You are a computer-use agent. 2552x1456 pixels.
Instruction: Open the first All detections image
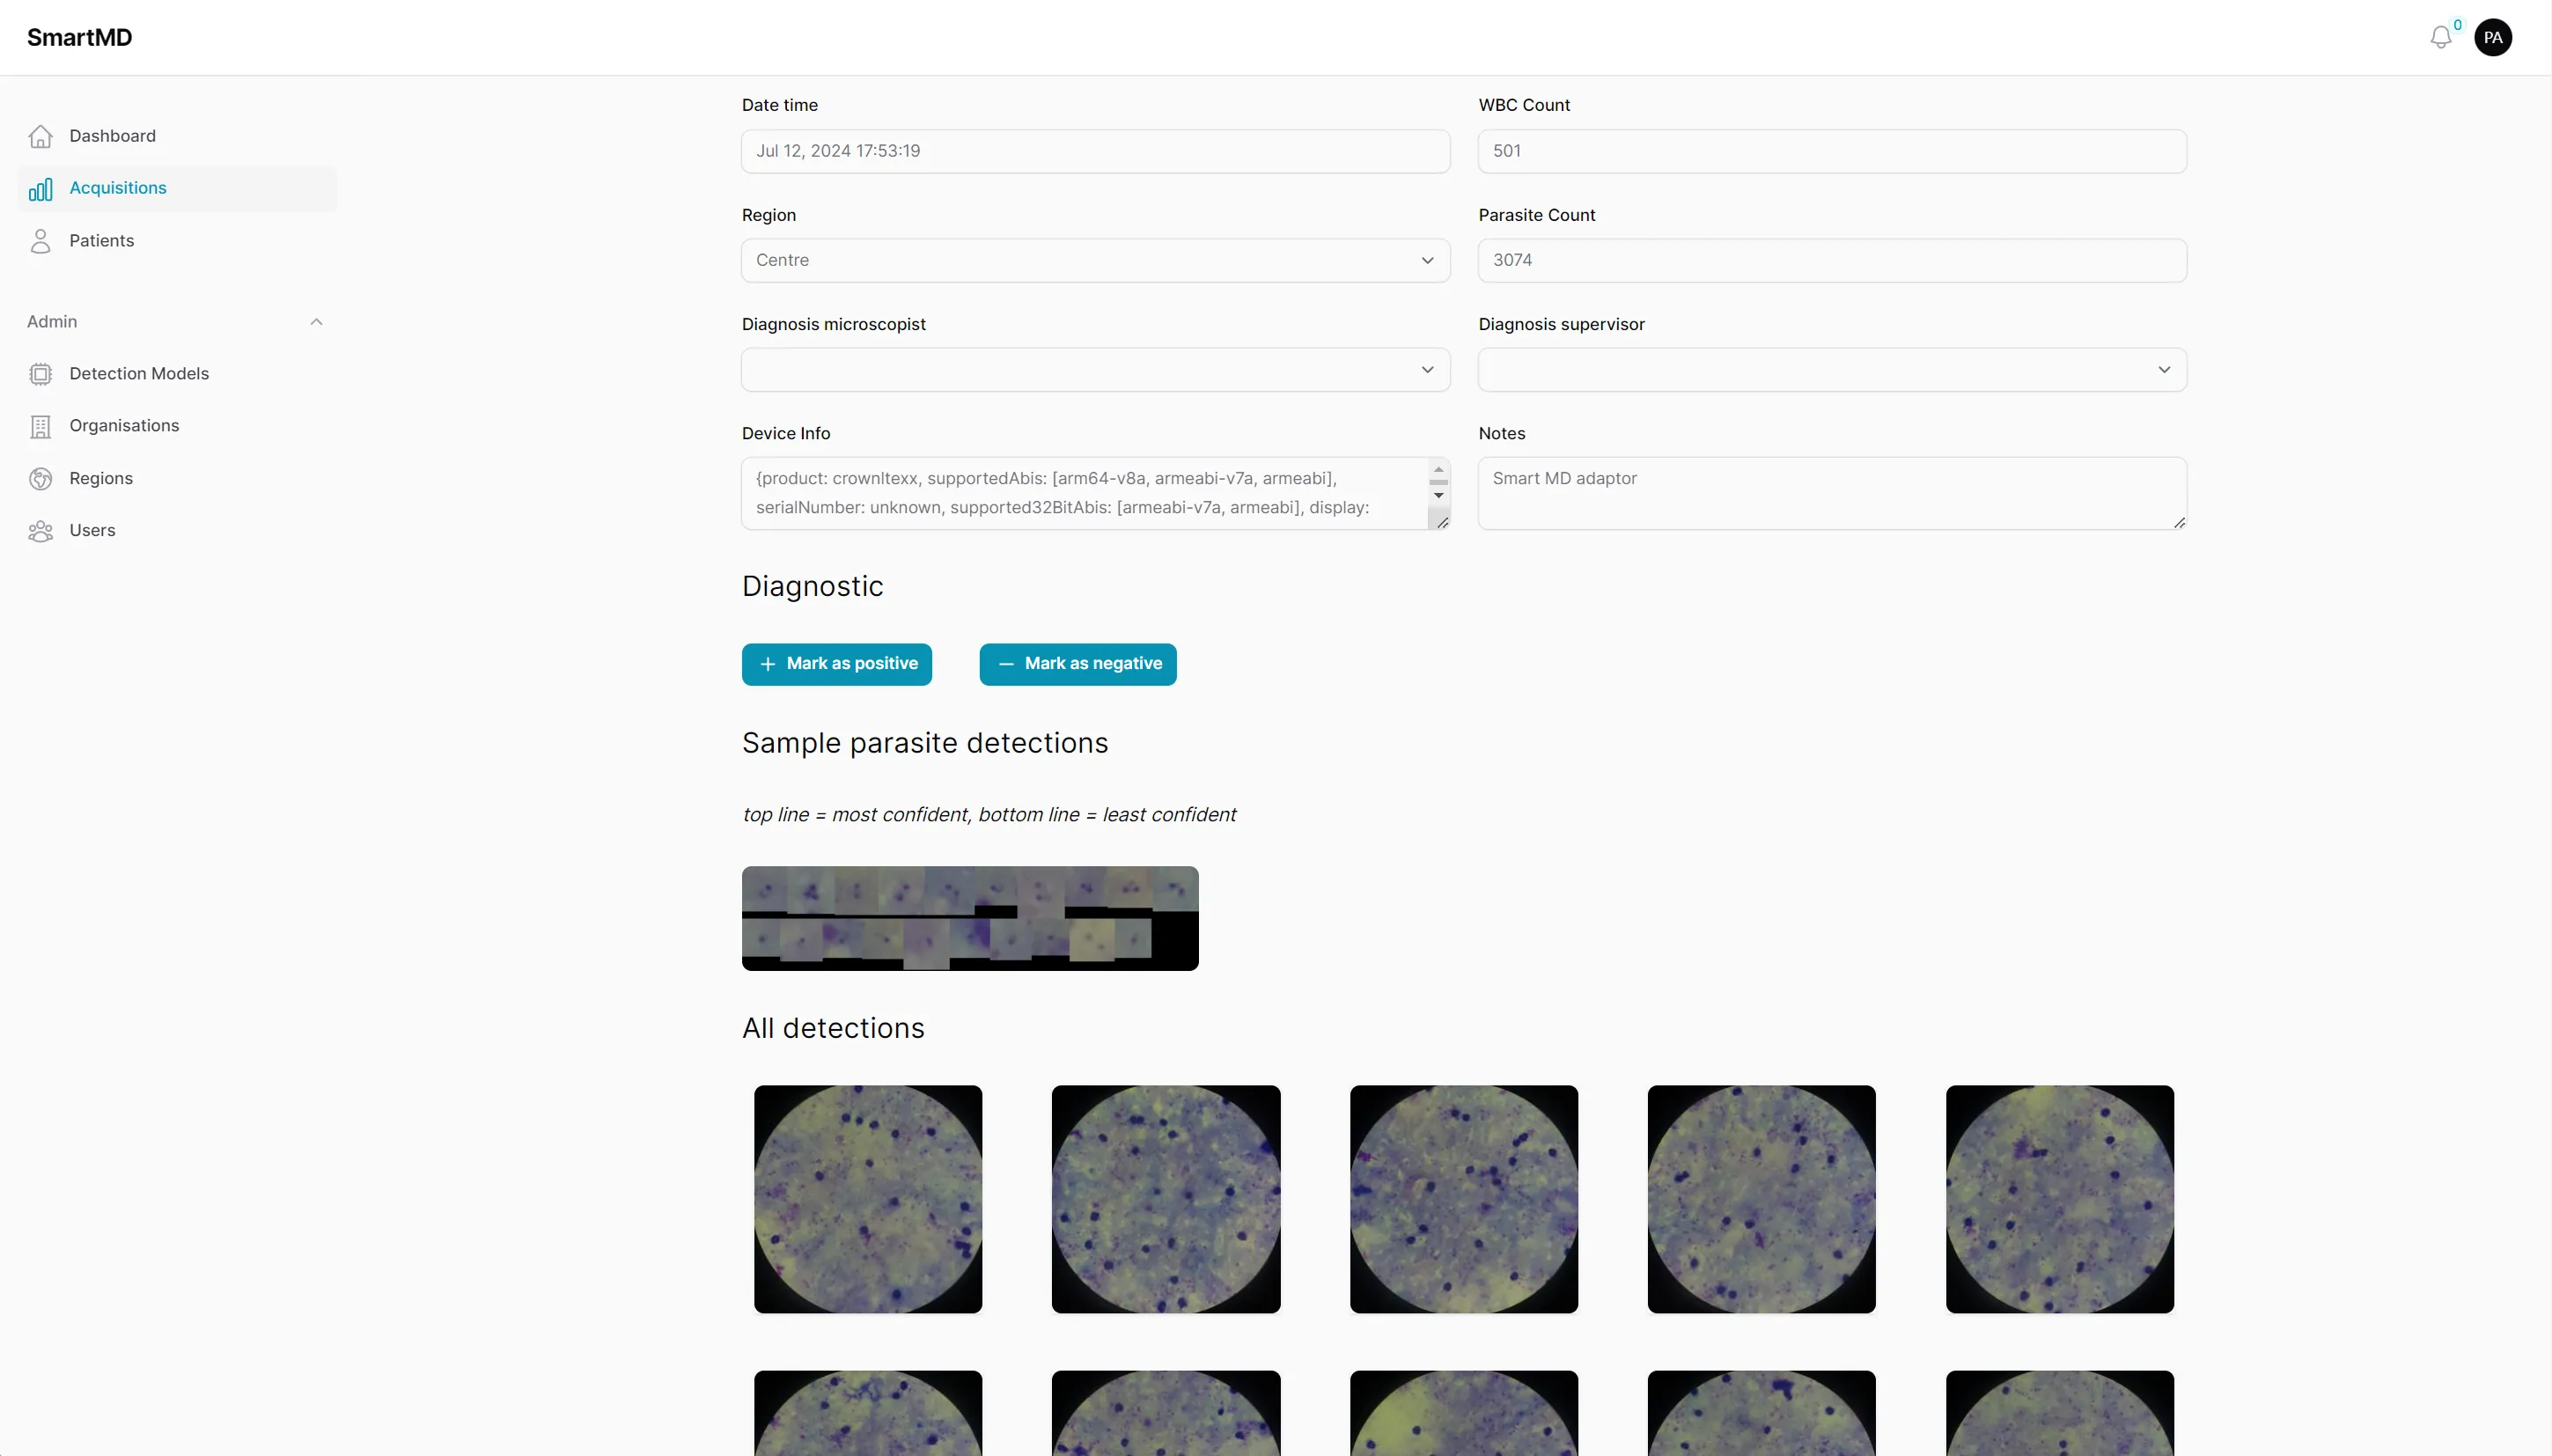point(866,1199)
